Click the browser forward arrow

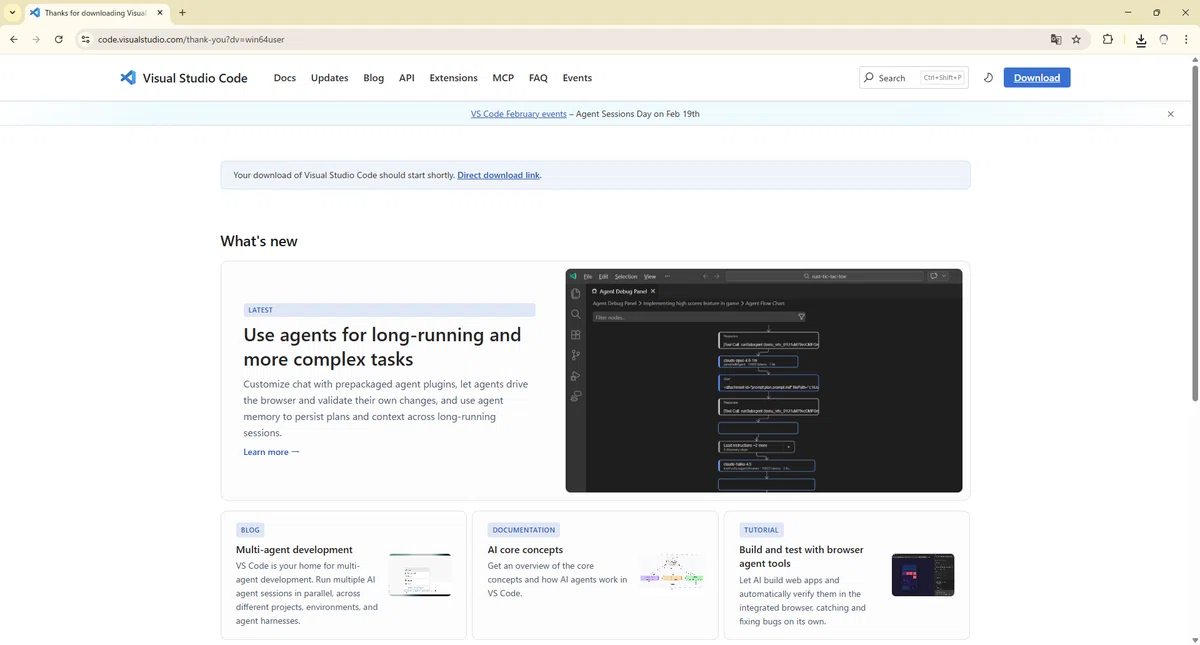[x=36, y=40]
